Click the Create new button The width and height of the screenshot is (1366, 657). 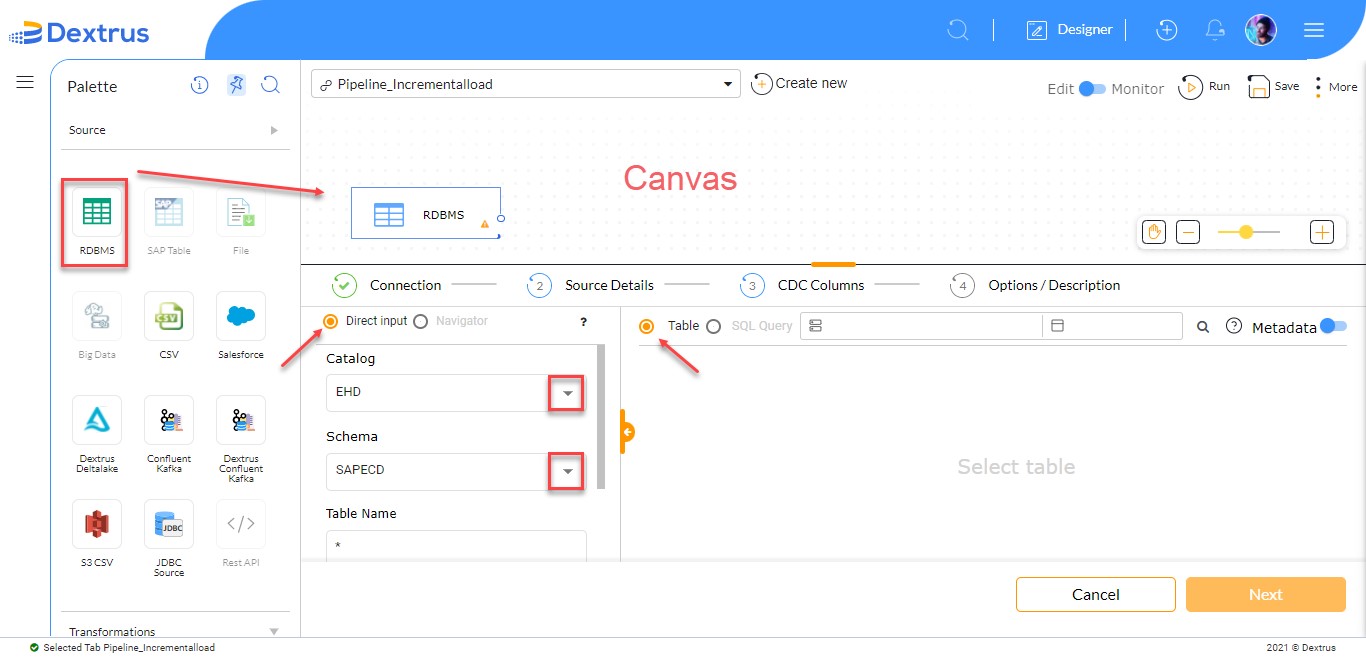click(800, 84)
